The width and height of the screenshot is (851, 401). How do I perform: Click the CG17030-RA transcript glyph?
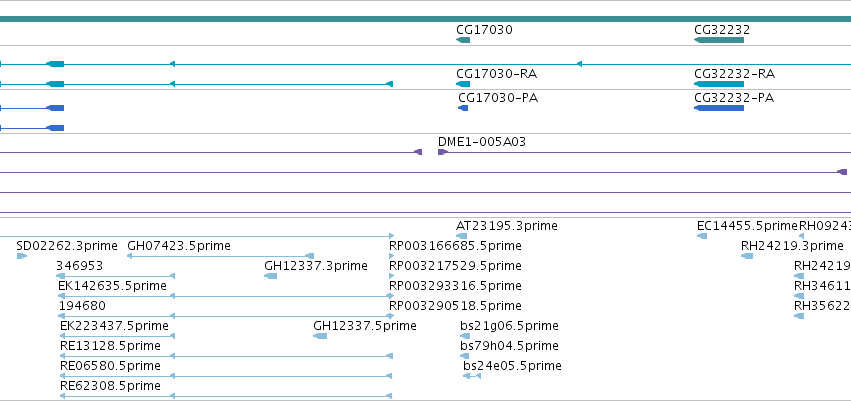point(463,84)
